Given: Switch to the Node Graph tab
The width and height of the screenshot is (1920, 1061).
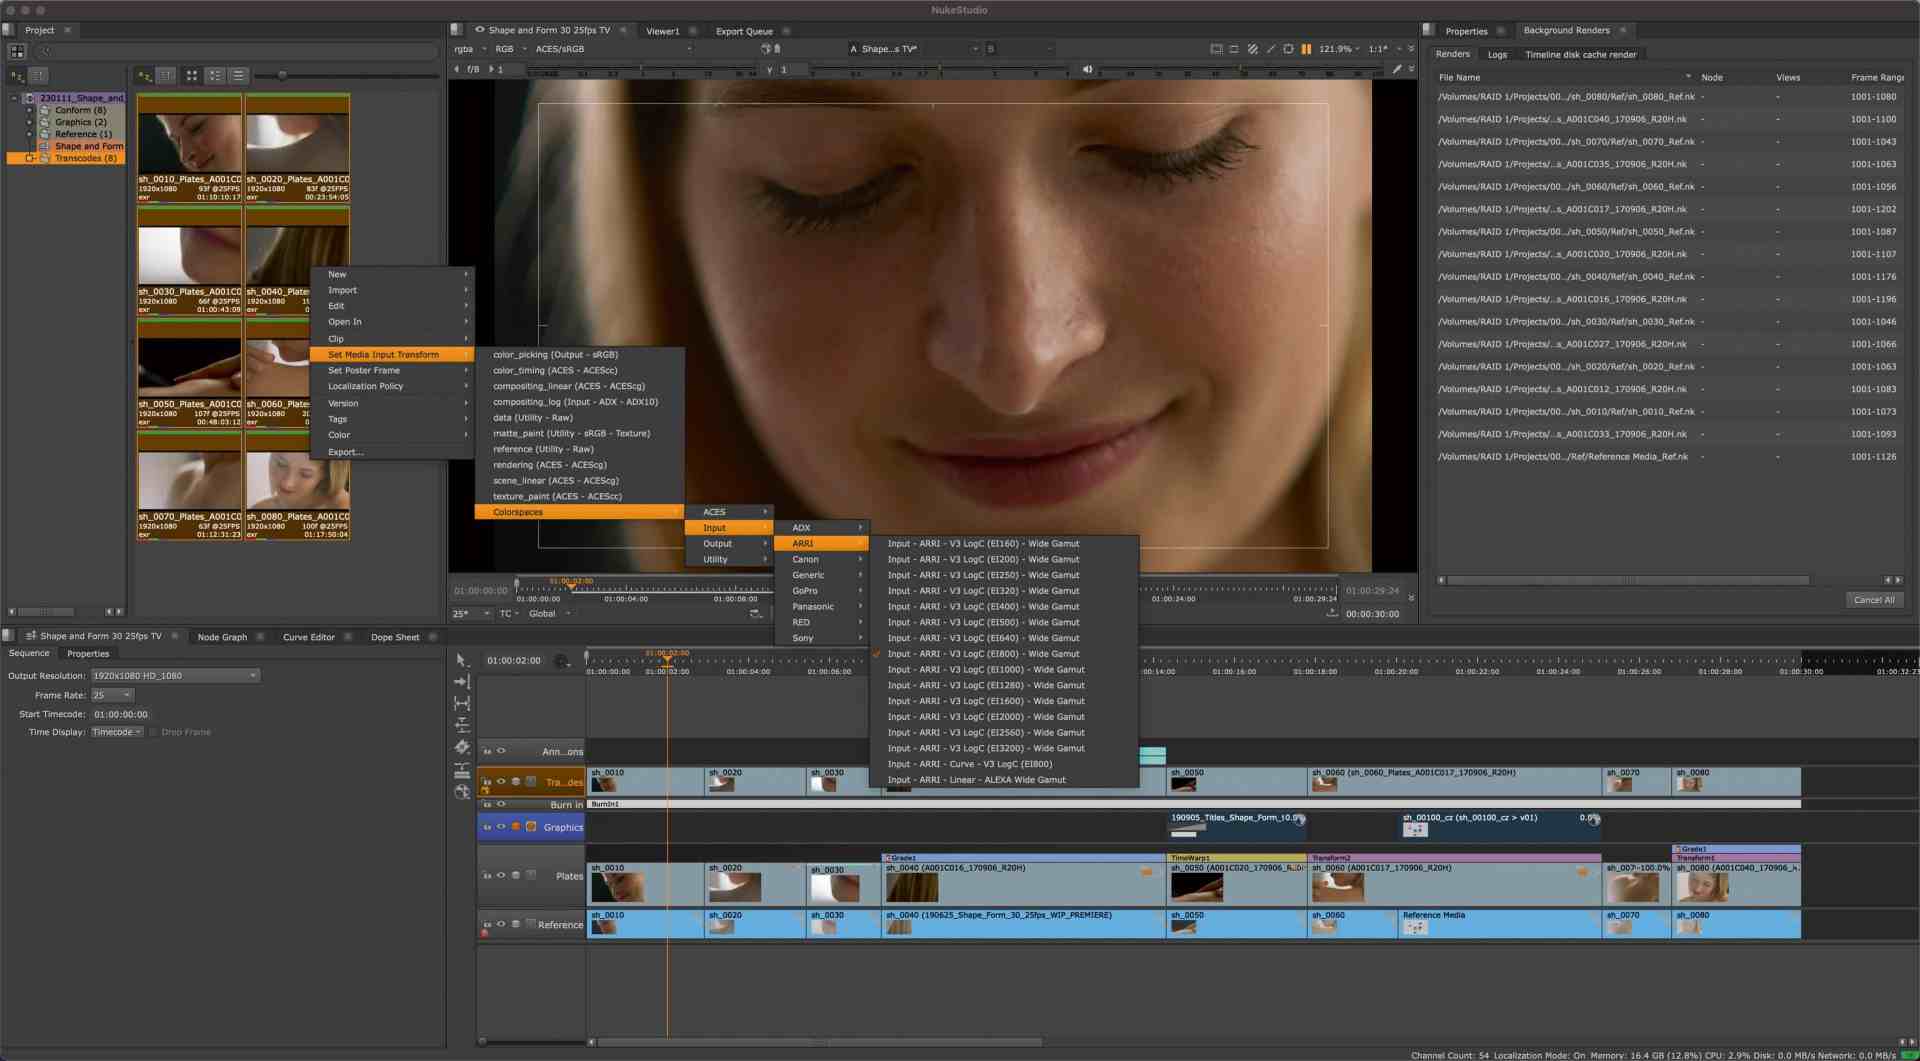Looking at the screenshot, I should tap(222, 636).
